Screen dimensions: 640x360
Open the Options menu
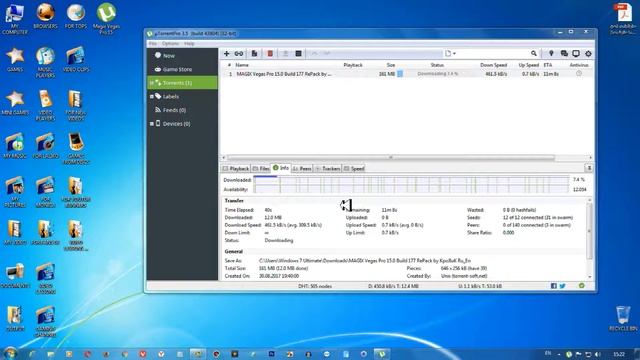coord(170,44)
